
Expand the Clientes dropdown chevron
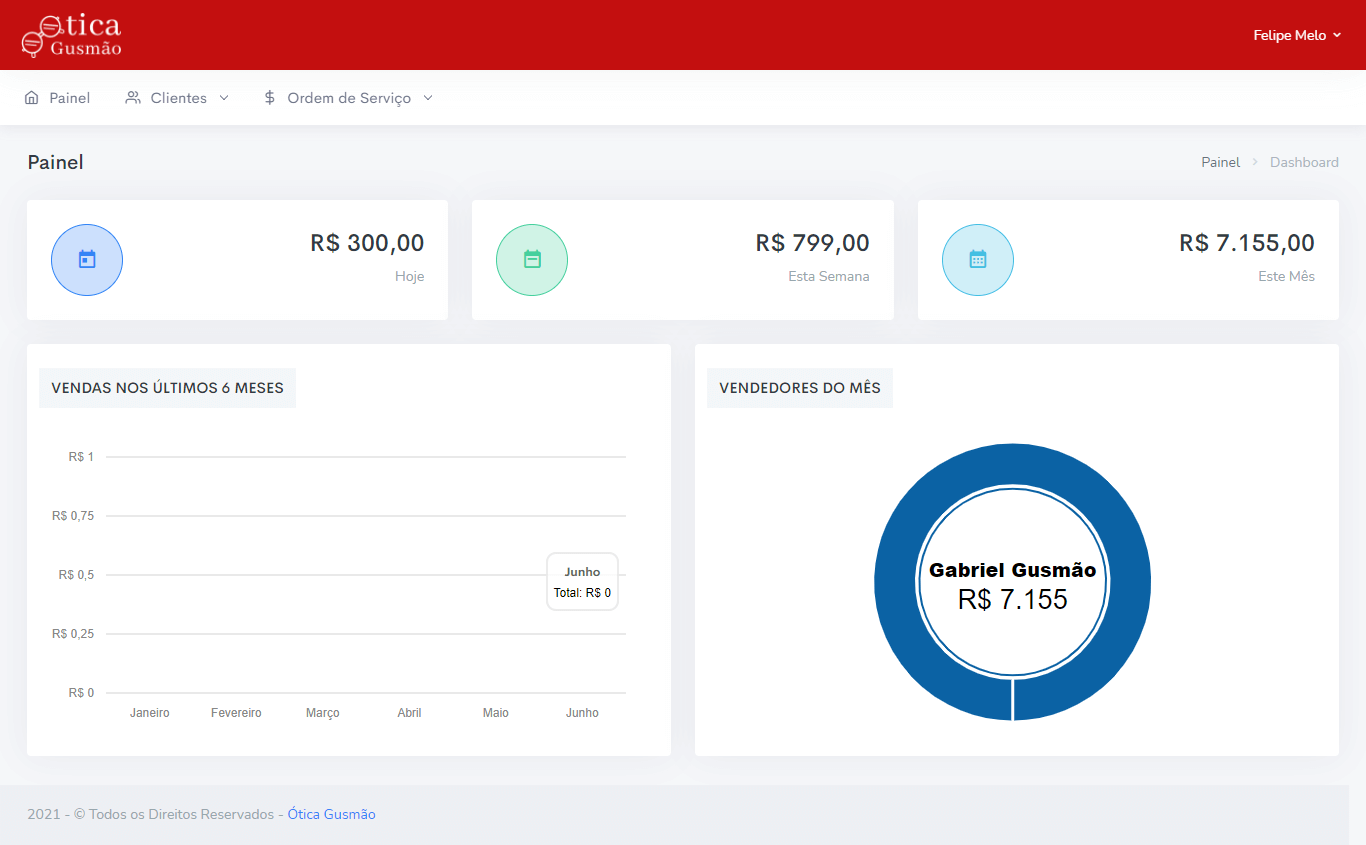pyautogui.click(x=224, y=98)
